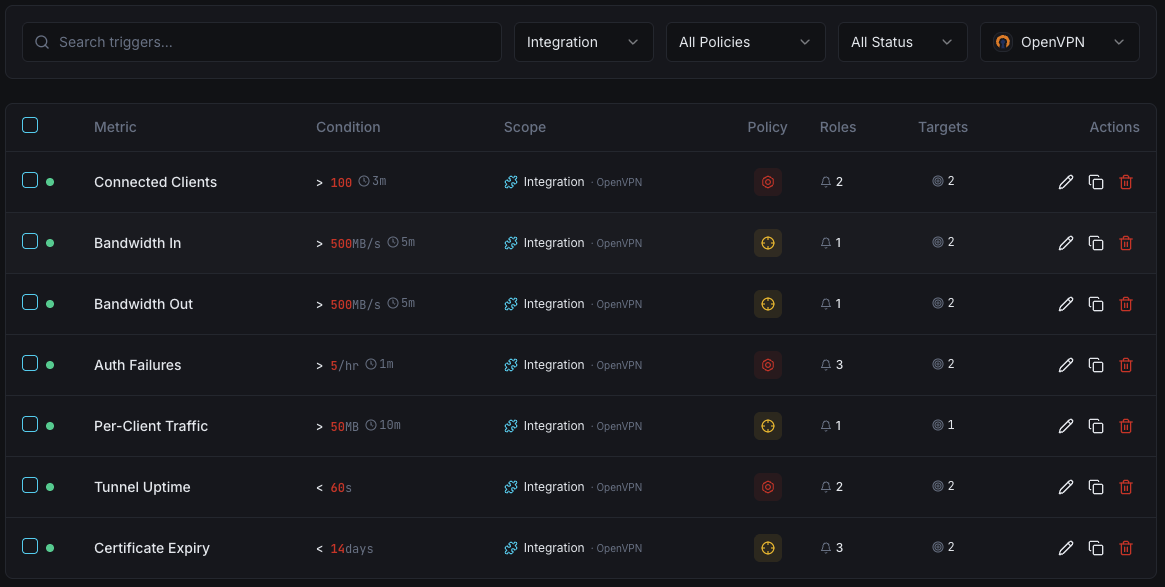
Task: Click the Integration scope icon for Bandwidth Out
Action: coord(511,304)
